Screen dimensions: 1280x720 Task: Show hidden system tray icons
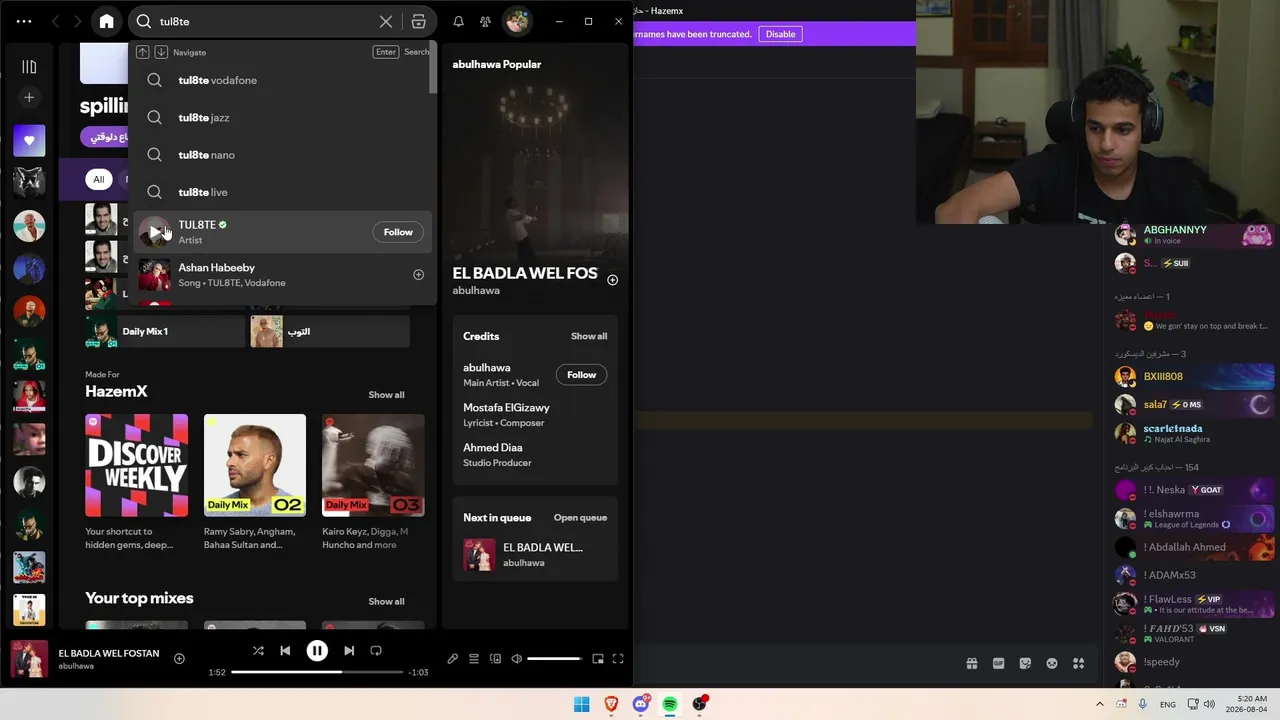[1100, 704]
